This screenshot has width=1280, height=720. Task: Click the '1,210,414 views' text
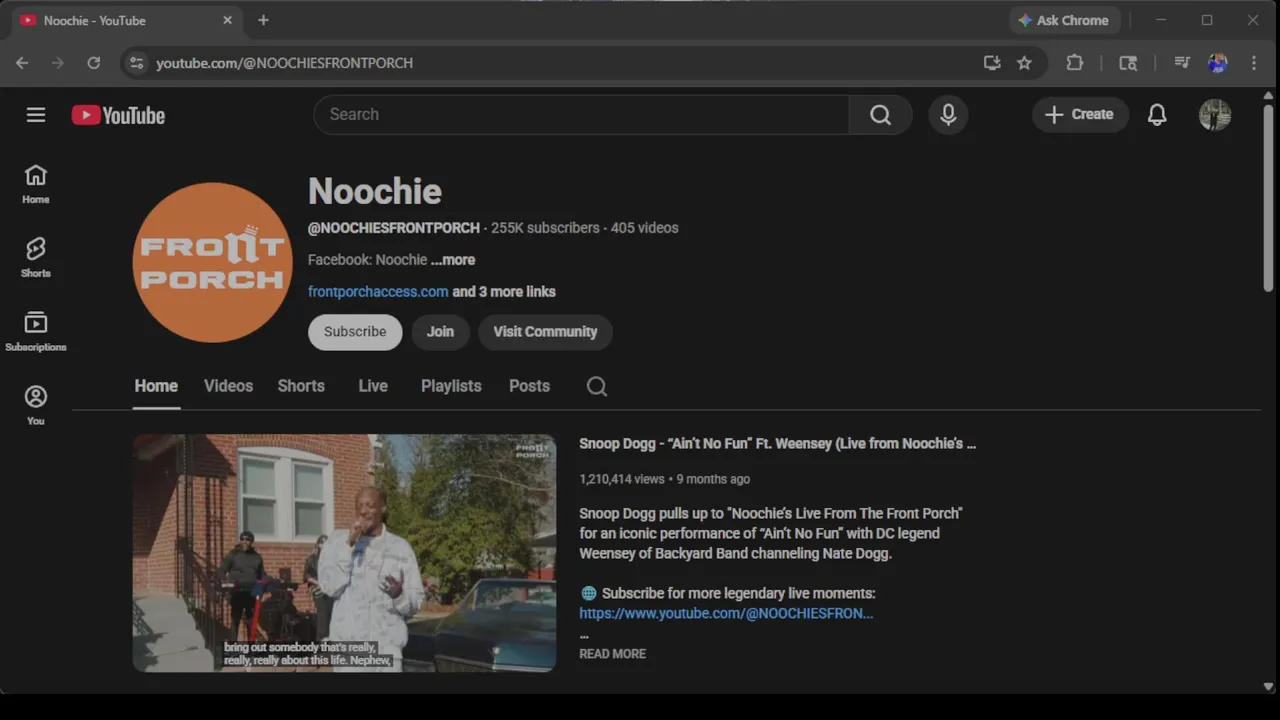622,479
